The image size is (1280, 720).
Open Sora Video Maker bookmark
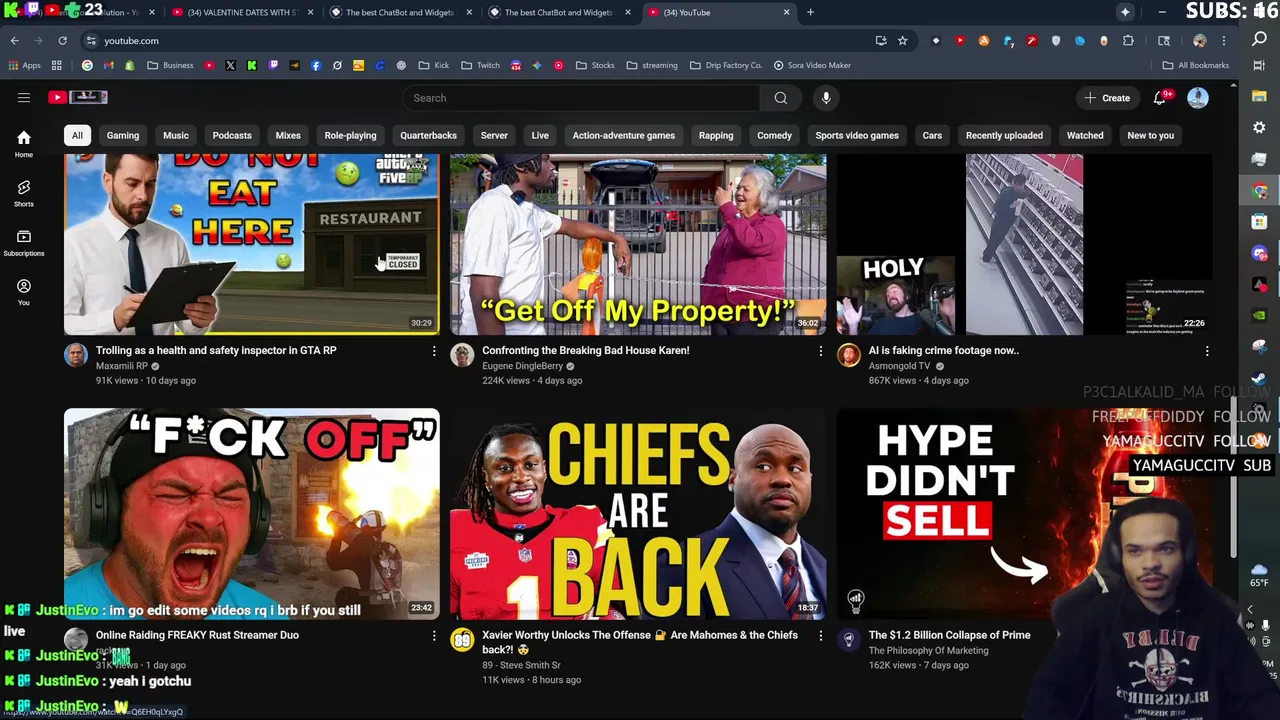pos(812,66)
